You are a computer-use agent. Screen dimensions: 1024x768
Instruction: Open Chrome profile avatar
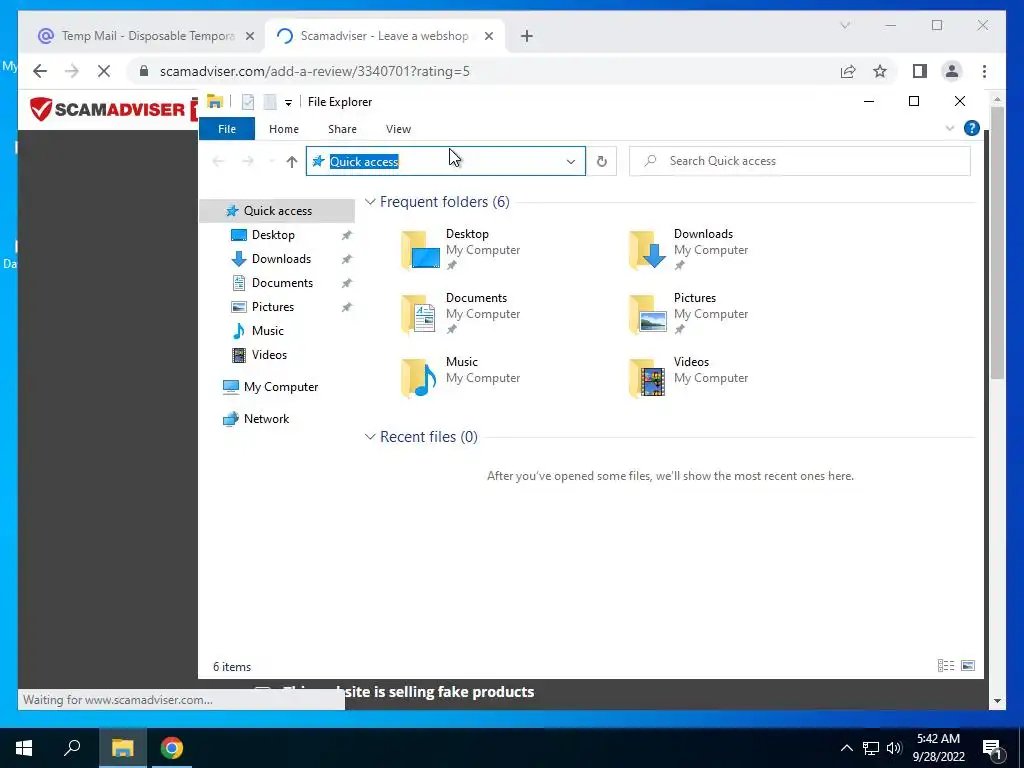pyautogui.click(x=952, y=71)
